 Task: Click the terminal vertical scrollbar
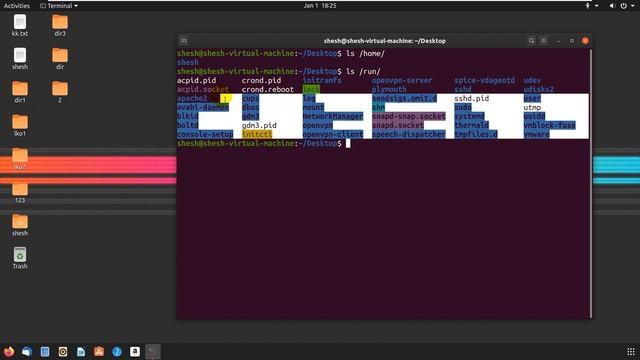pyautogui.click(x=591, y=183)
